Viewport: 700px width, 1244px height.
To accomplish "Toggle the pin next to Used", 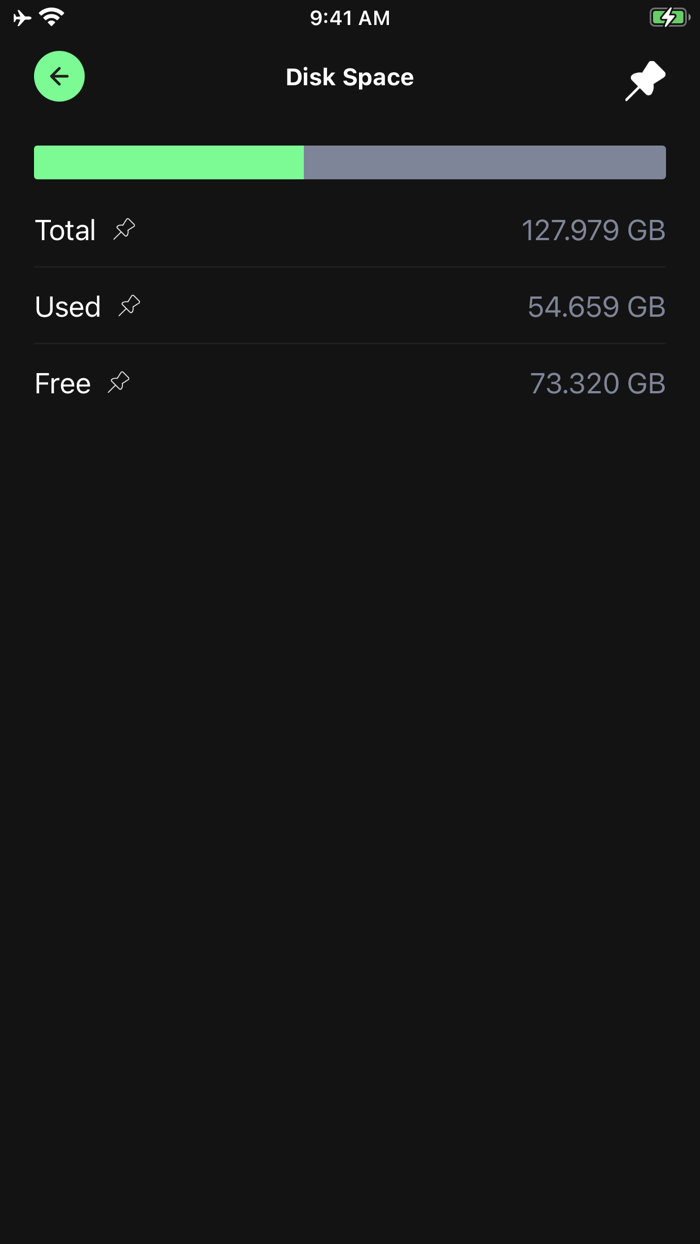I will click(x=129, y=306).
